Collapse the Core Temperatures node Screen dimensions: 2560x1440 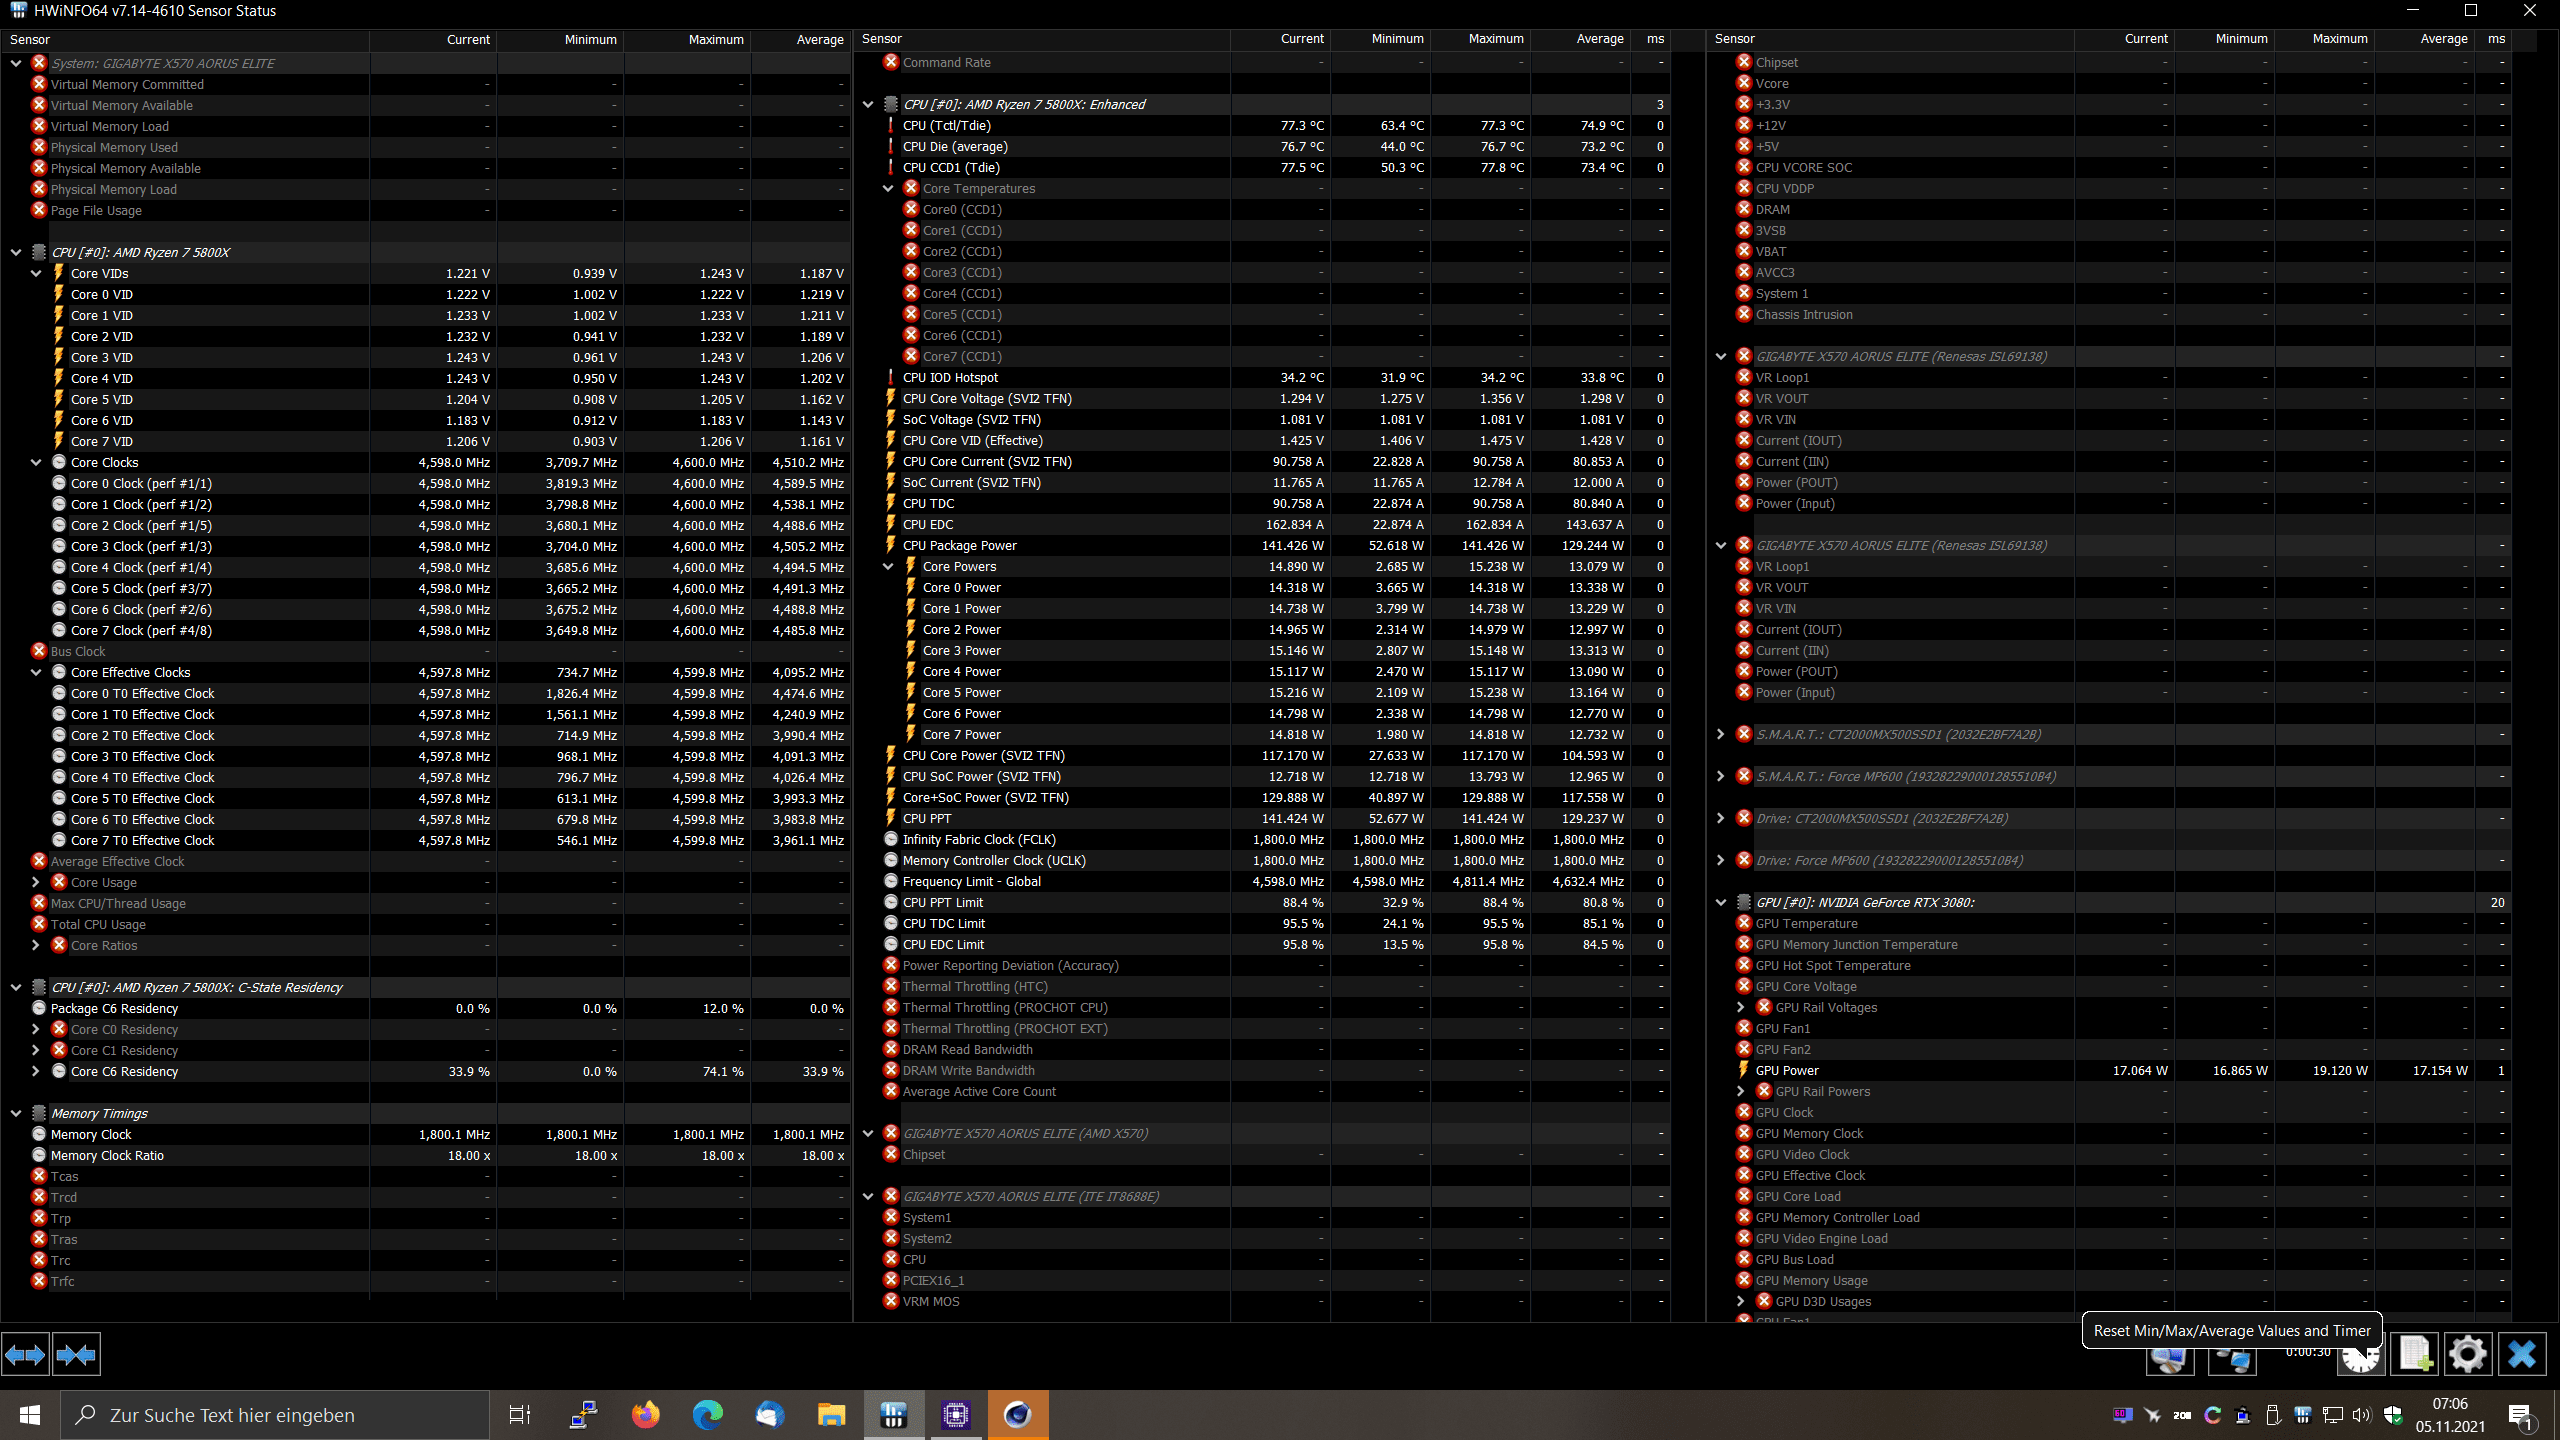click(888, 188)
